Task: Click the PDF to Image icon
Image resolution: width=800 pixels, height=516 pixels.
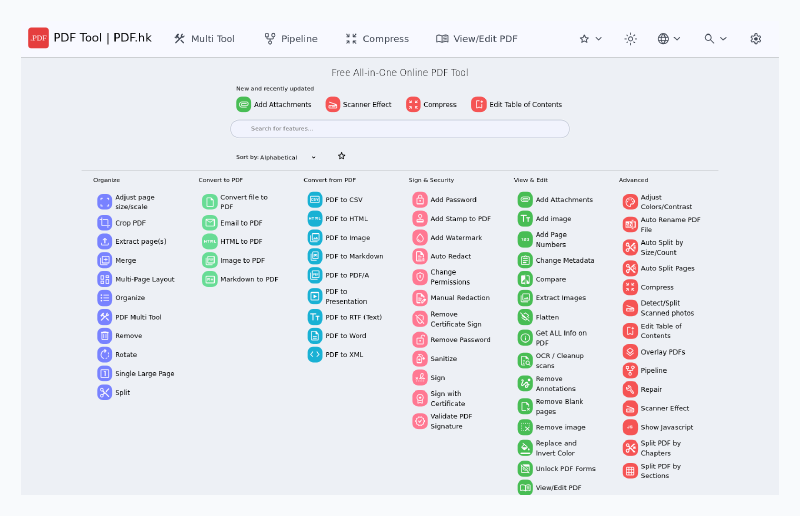Action: coord(315,237)
